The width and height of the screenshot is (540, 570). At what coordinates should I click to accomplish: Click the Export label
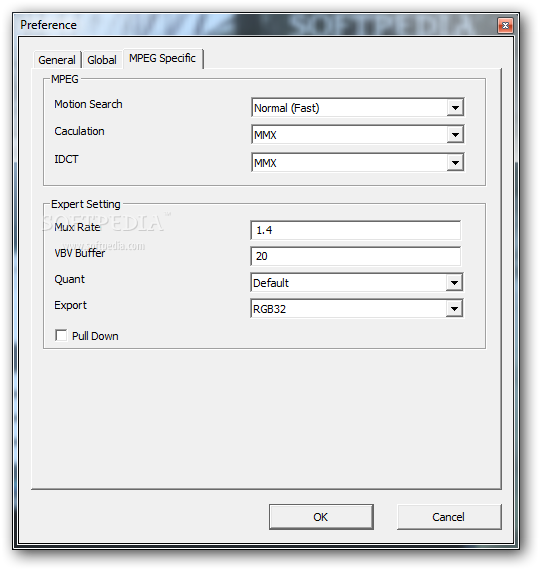[71, 305]
